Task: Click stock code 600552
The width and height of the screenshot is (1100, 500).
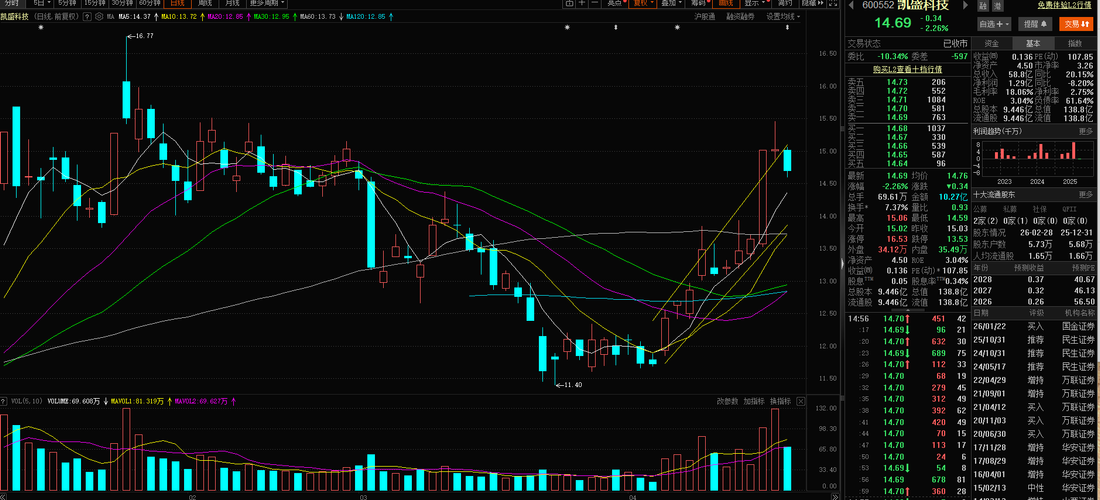Action: point(878,5)
